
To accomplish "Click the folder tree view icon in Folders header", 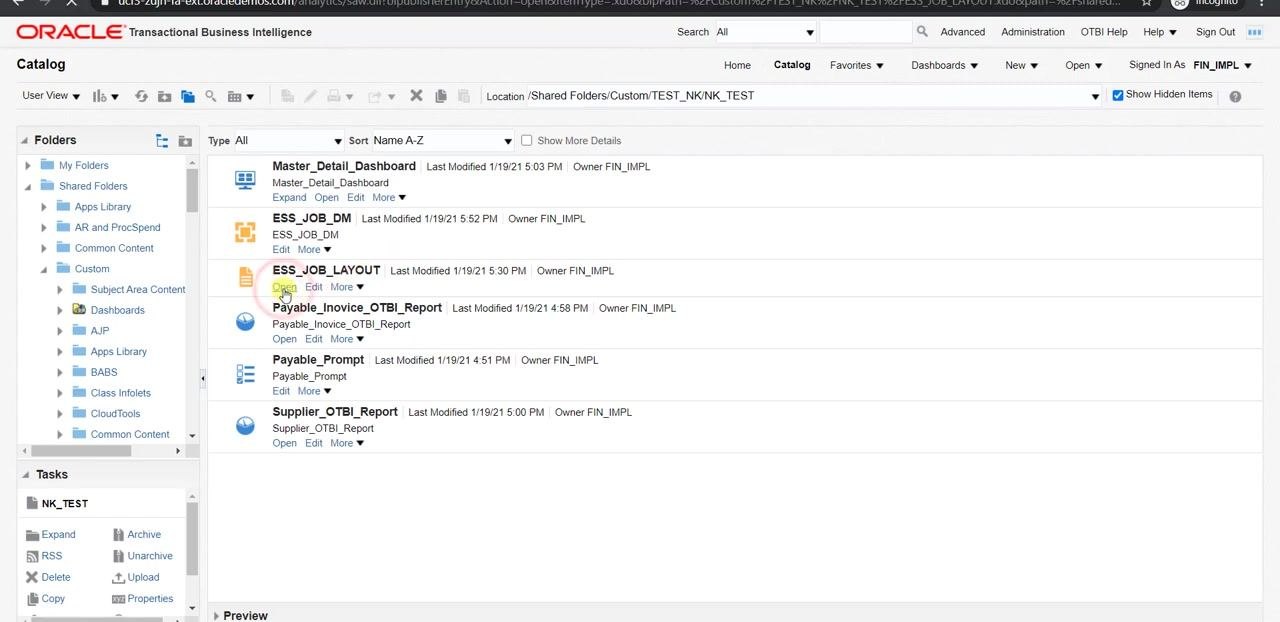I will 162,141.
